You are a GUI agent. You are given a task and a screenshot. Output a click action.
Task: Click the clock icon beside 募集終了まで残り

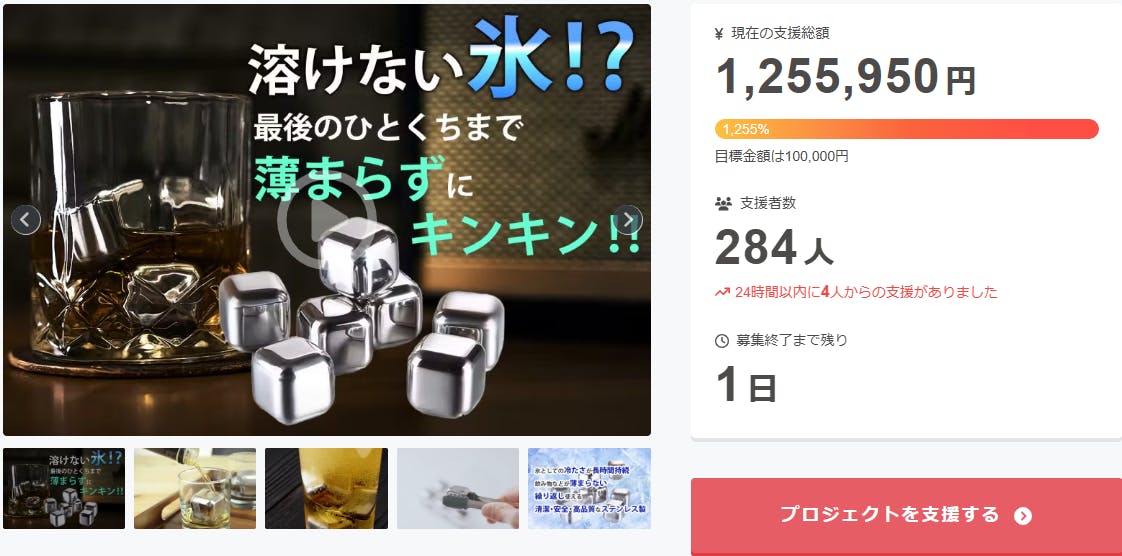coord(722,341)
